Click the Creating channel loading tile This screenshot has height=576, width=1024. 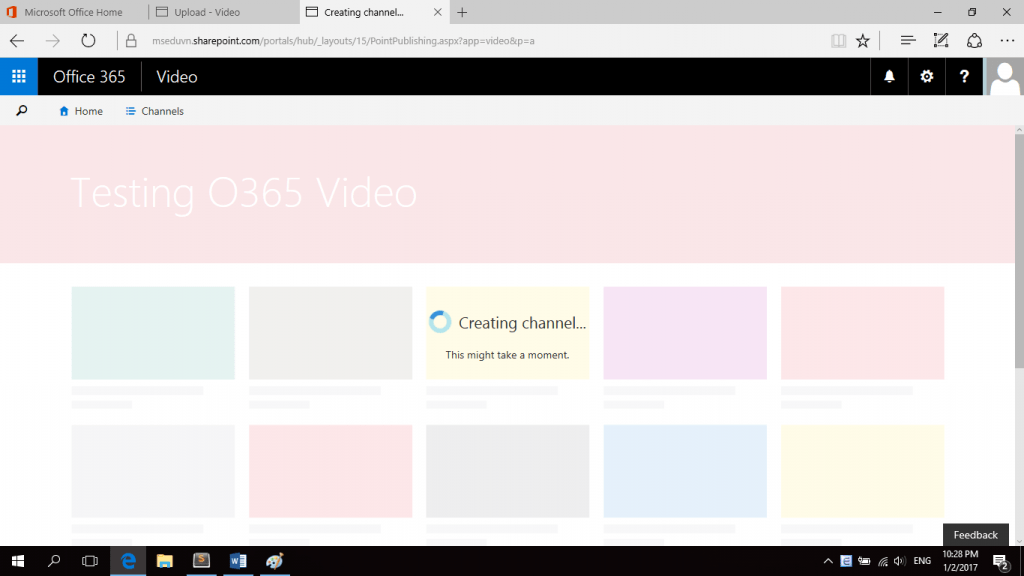click(507, 333)
